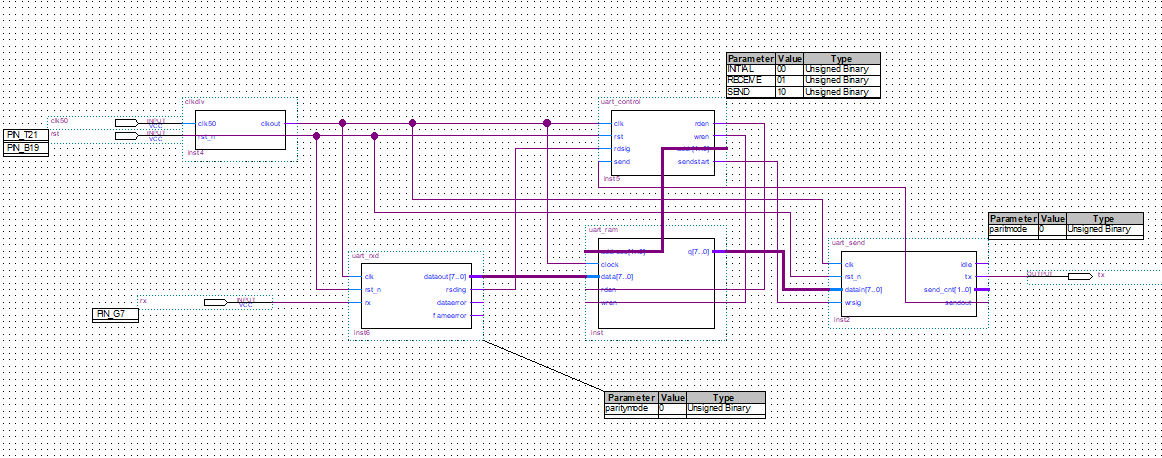Image resolution: width=1162 pixels, height=458 pixels.
Task: Click the inst6 instance label
Action: tap(361, 333)
